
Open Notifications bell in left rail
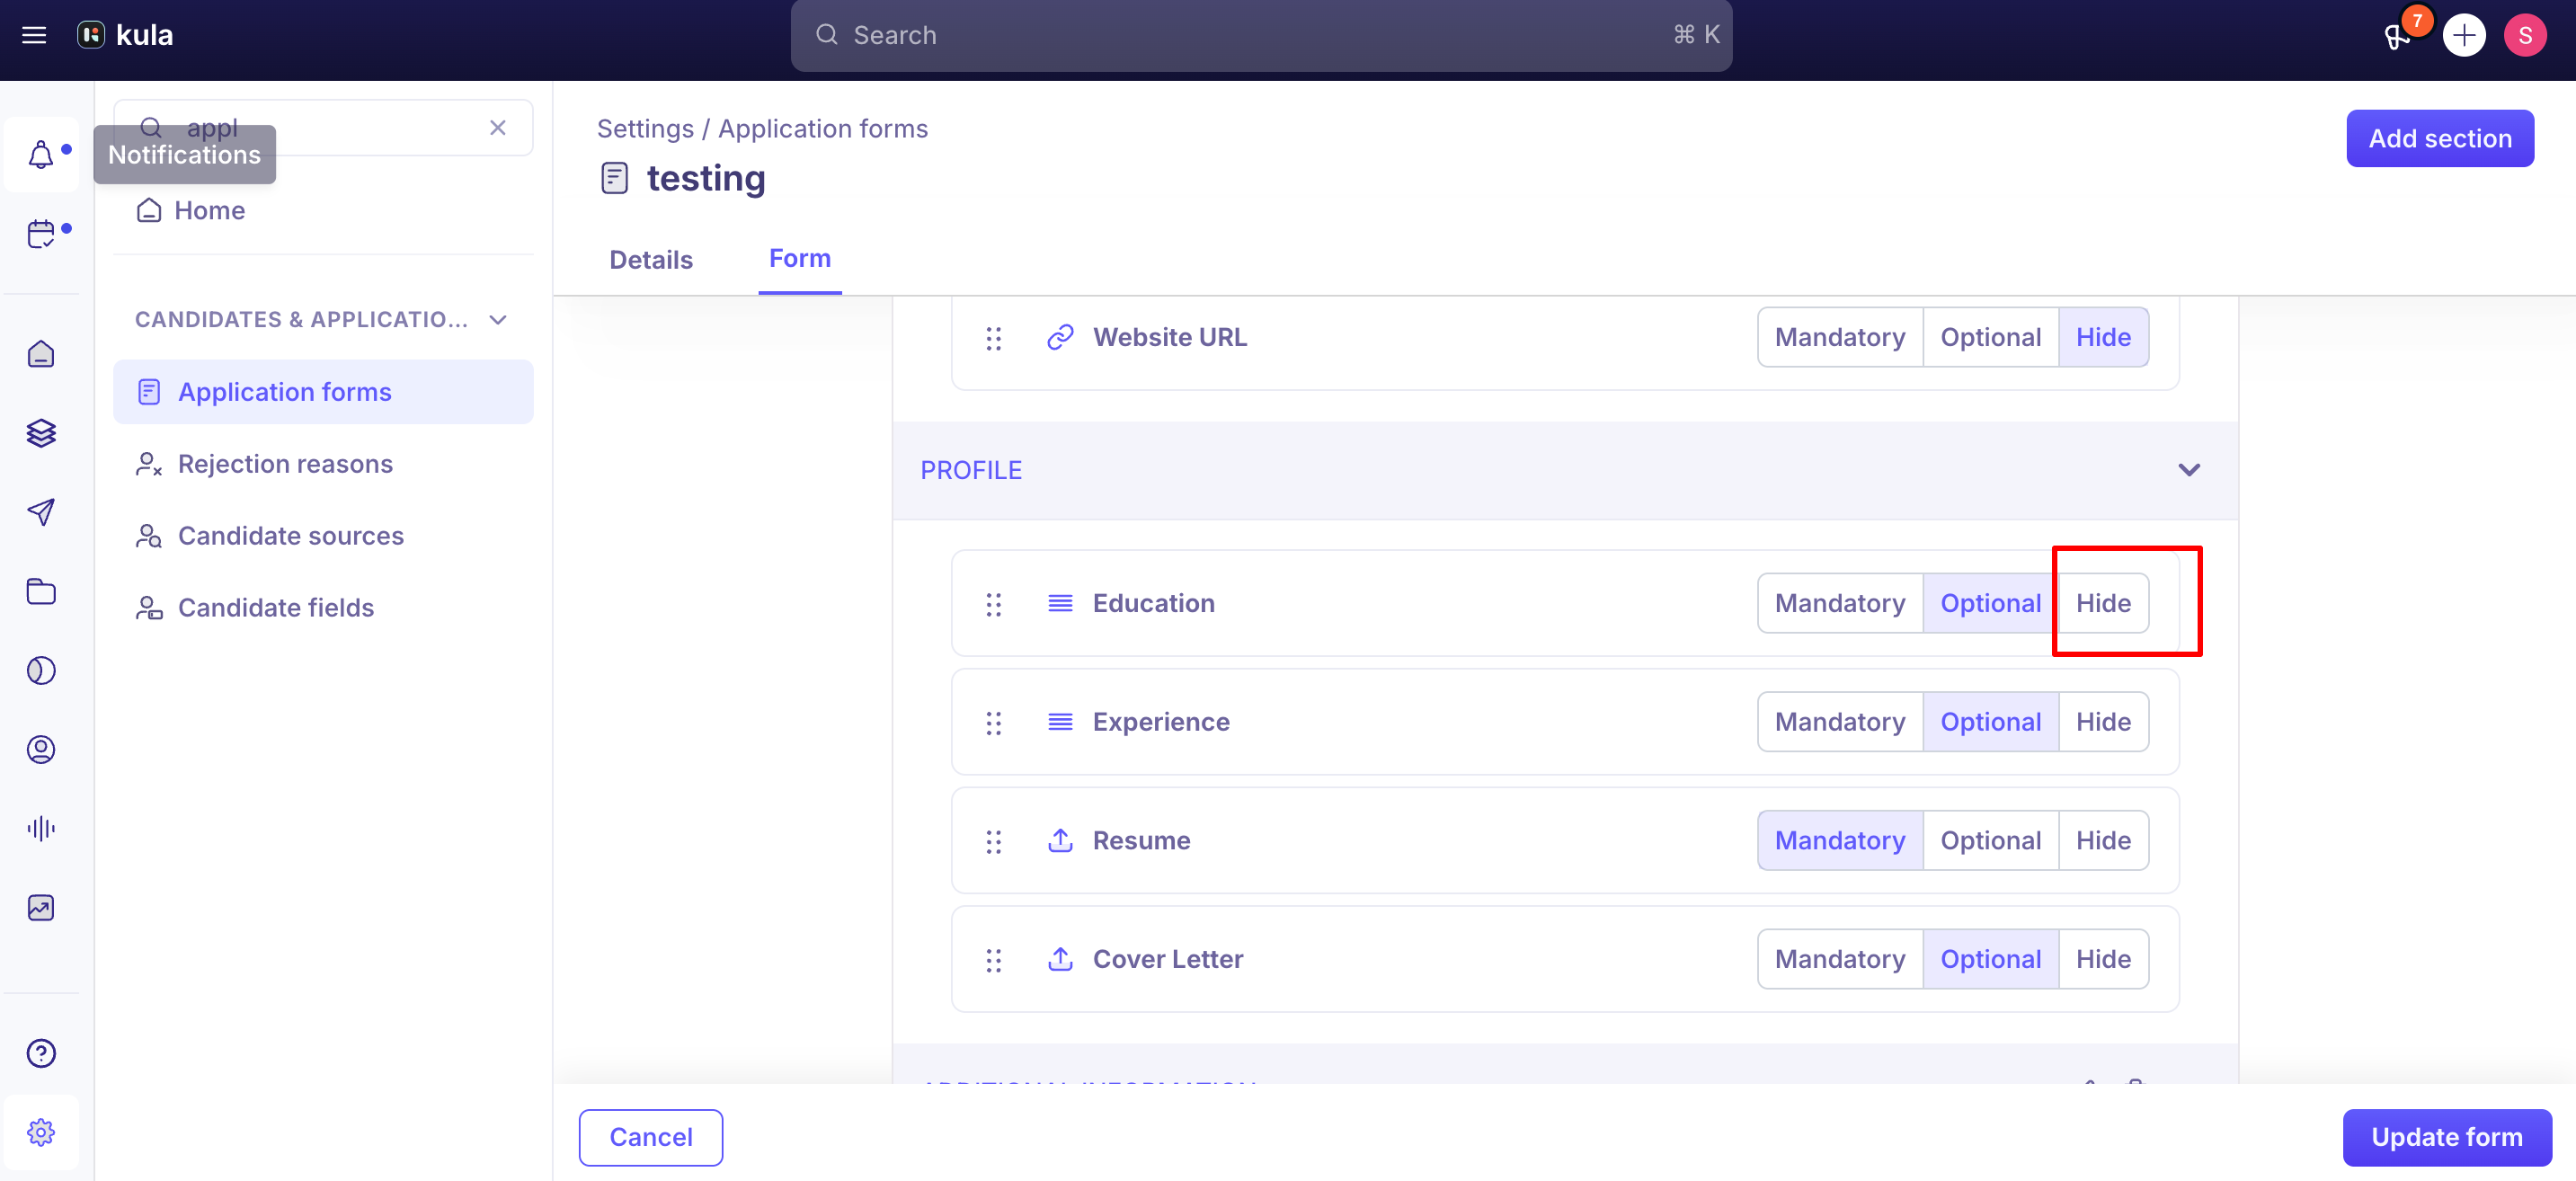point(41,155)
